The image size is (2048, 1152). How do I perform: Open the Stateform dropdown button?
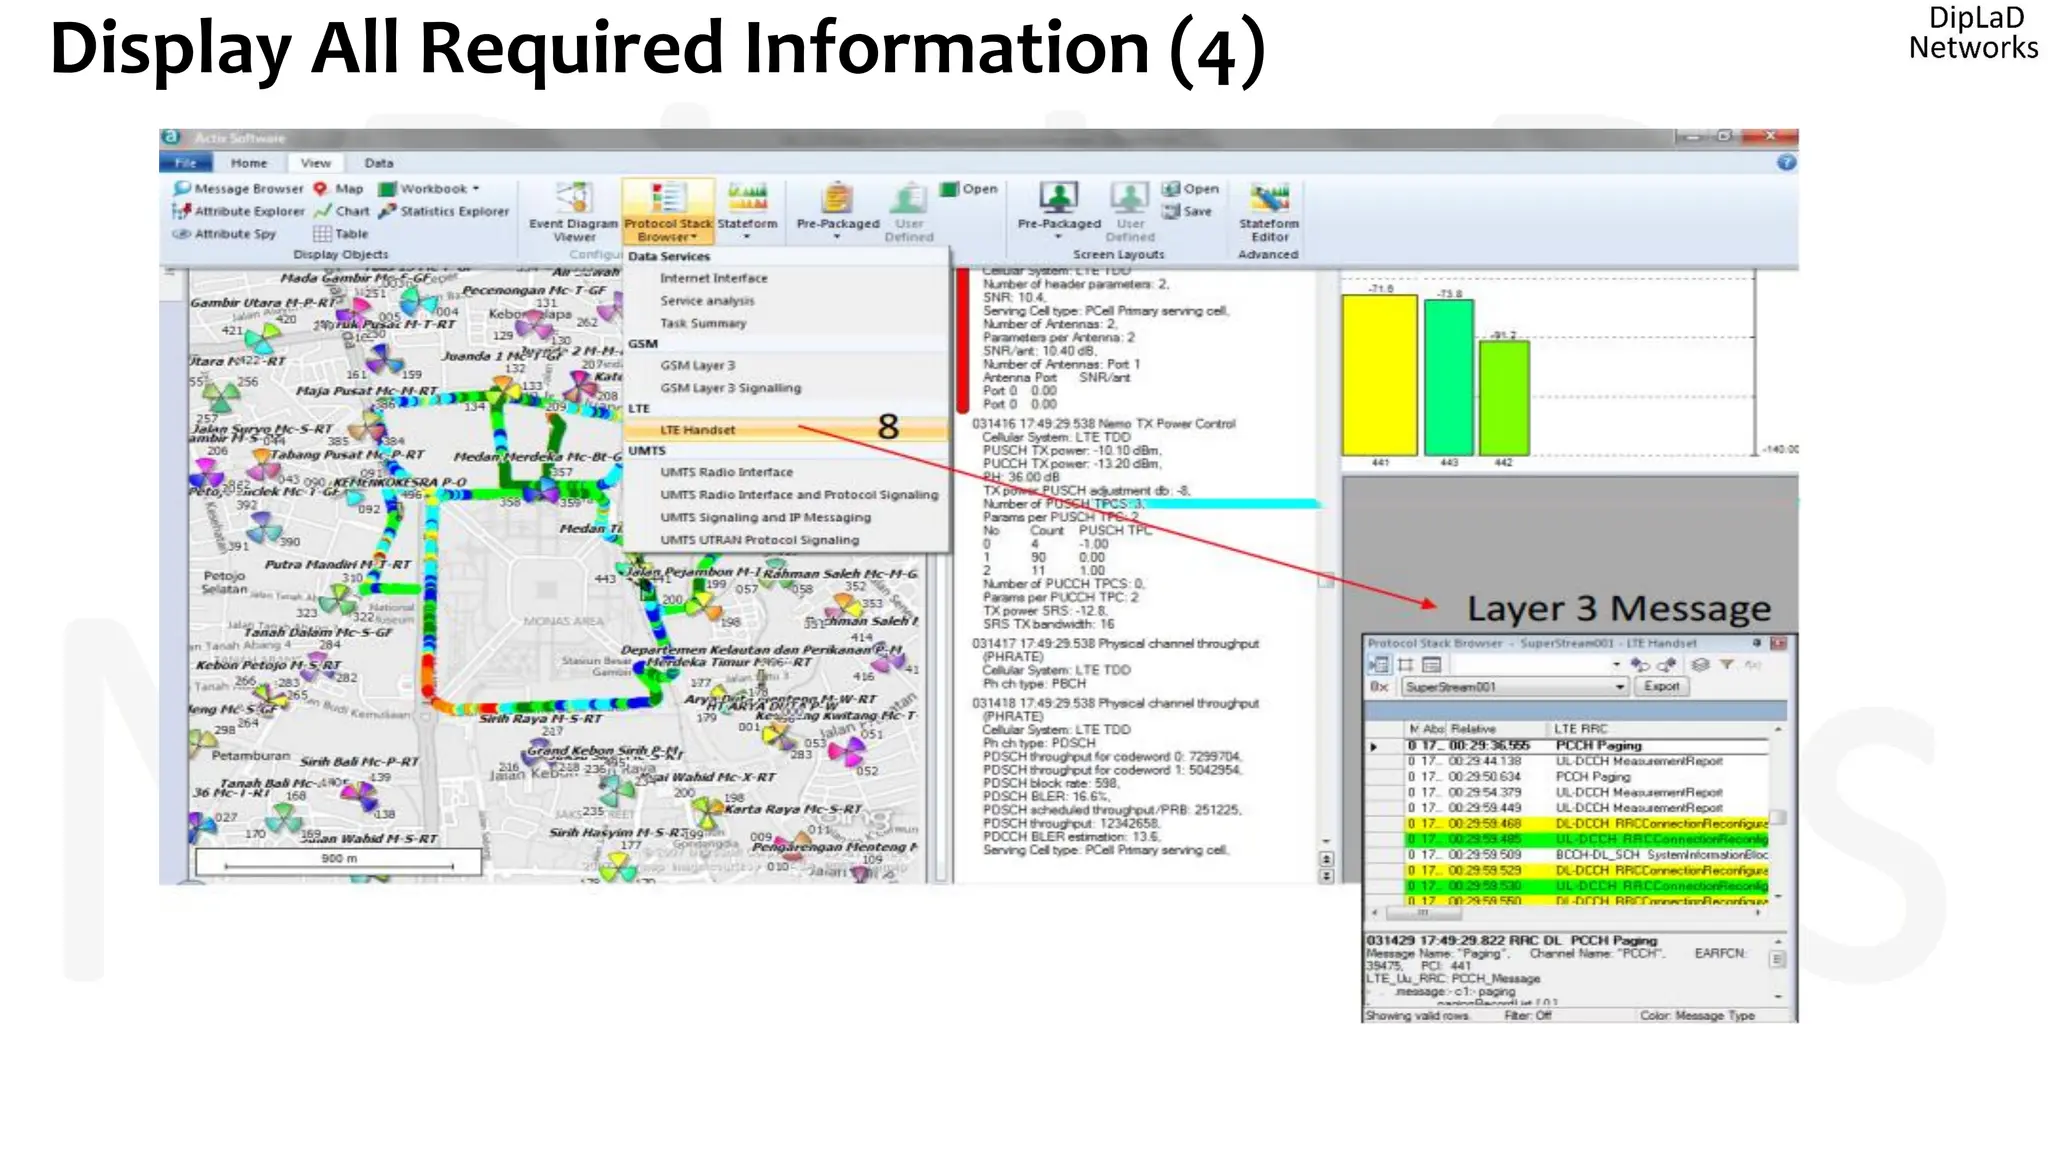pyautogui.click(x=747, y=210)
